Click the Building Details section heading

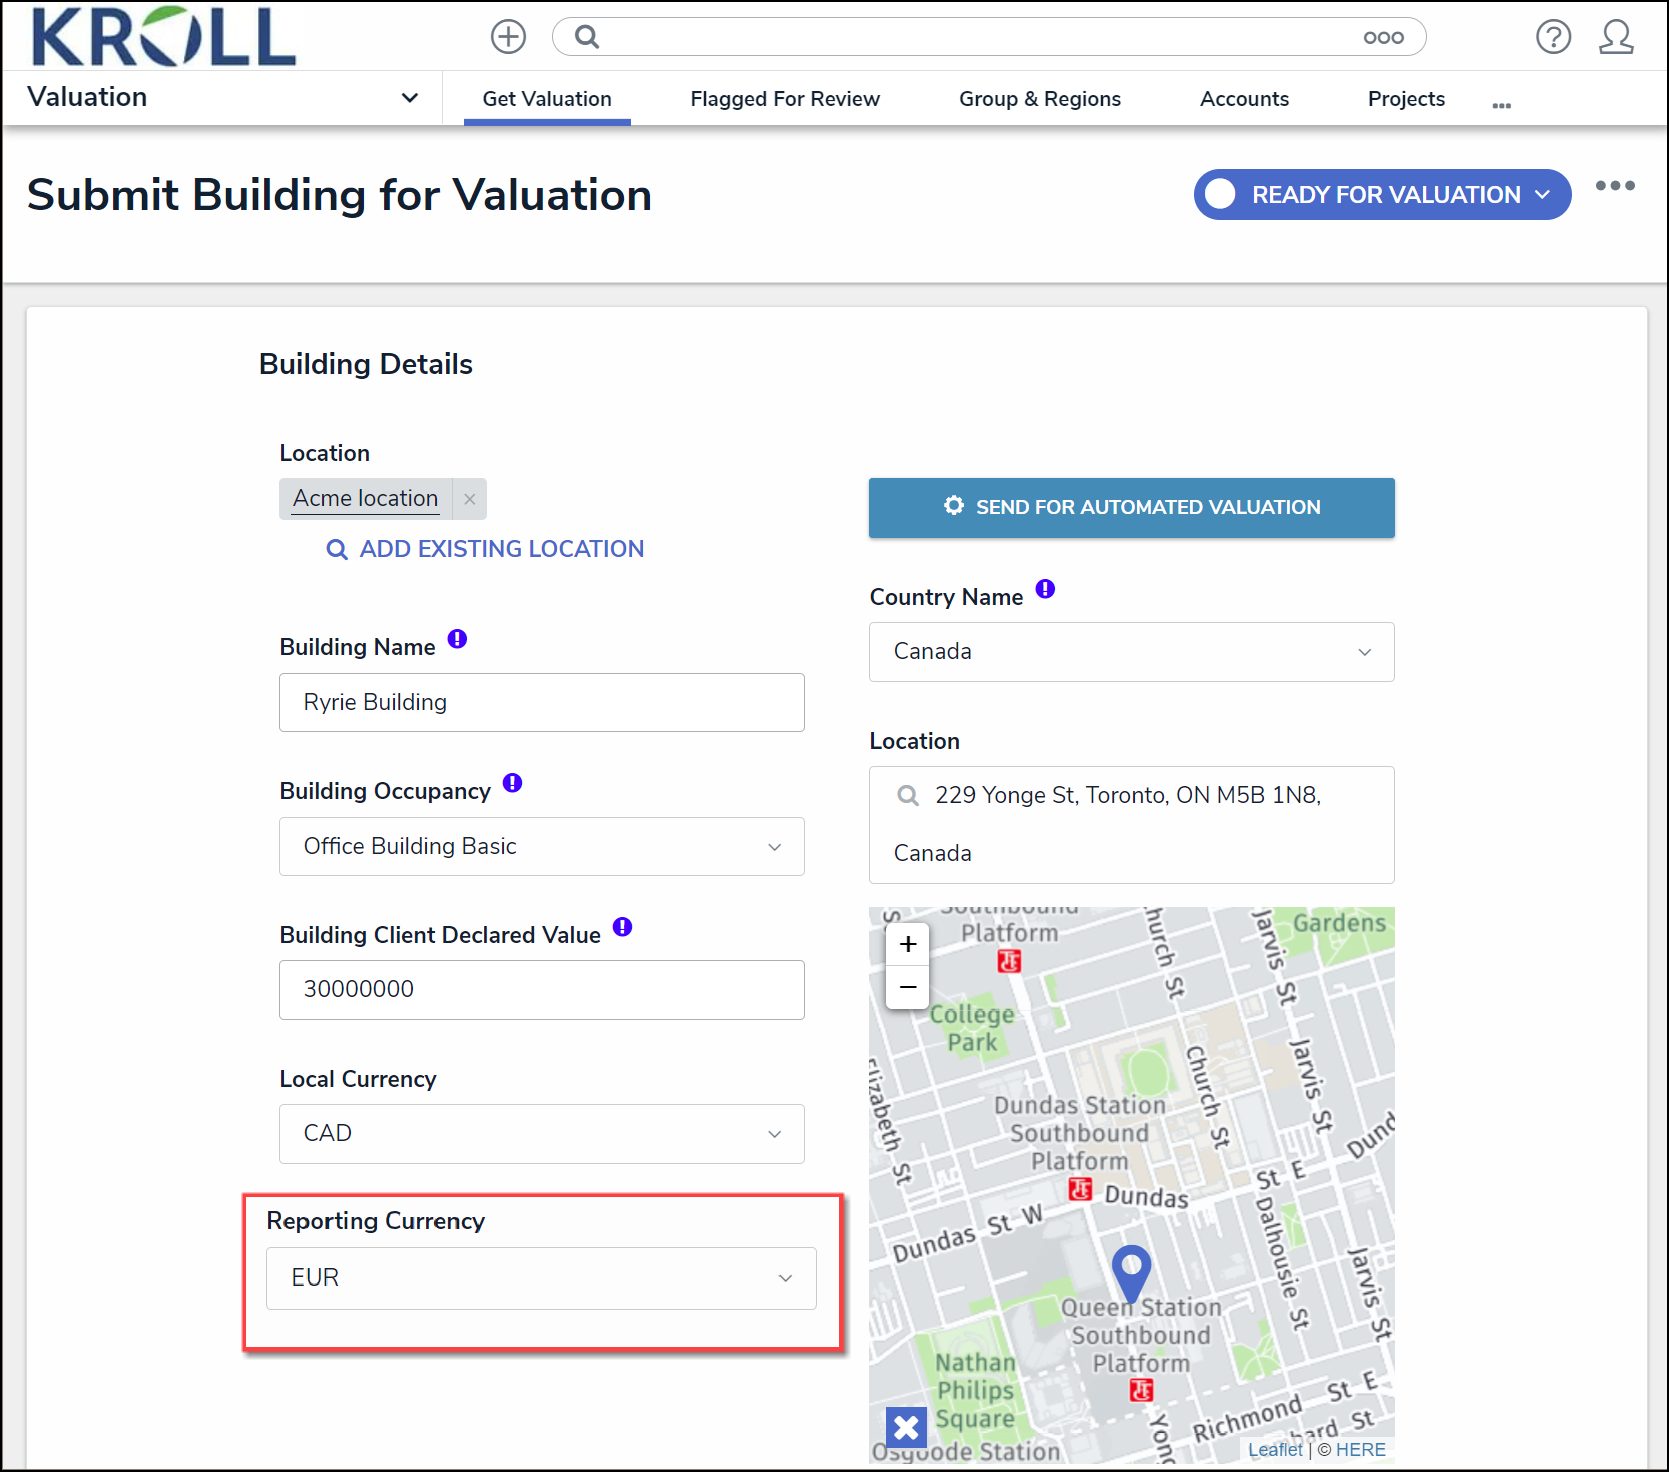tap(366, 364)
